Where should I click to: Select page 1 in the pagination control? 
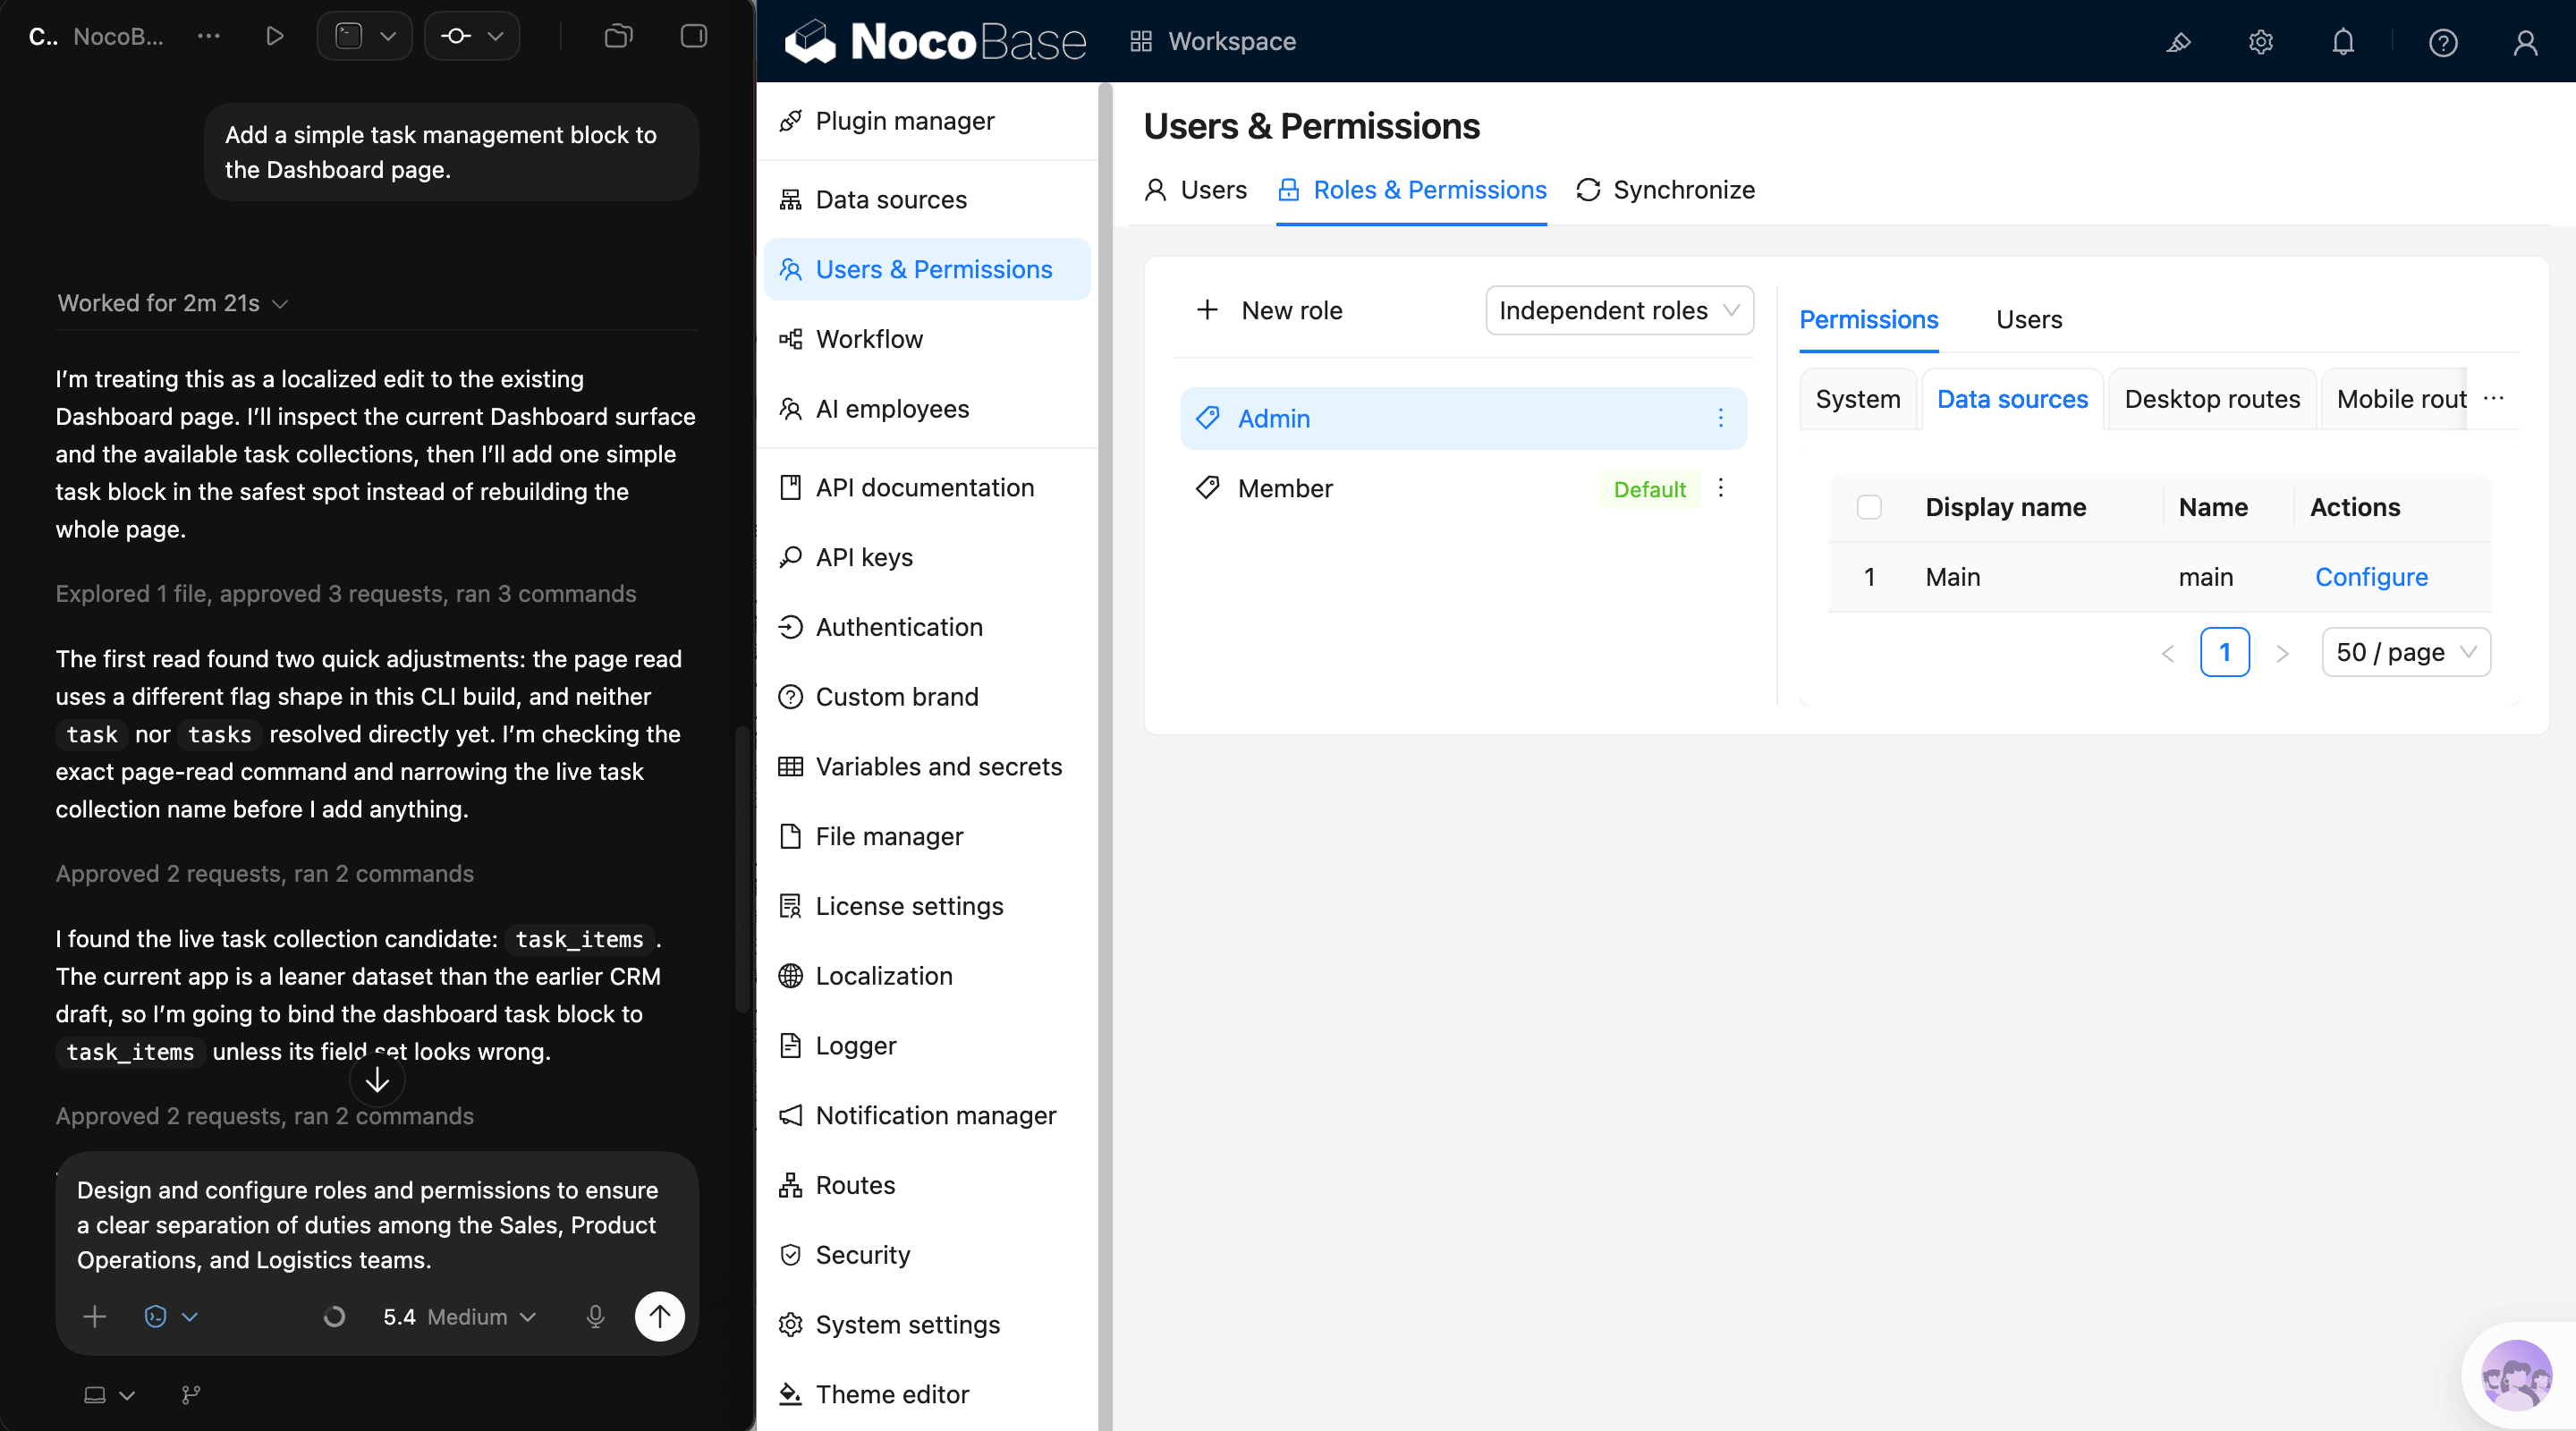coord(2225,651)
